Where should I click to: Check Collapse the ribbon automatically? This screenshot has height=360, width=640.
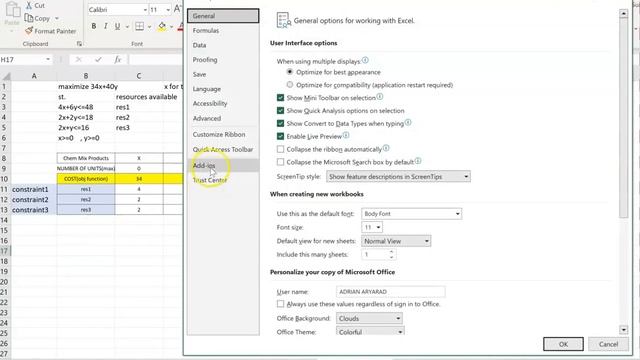(x=280, y=149)
